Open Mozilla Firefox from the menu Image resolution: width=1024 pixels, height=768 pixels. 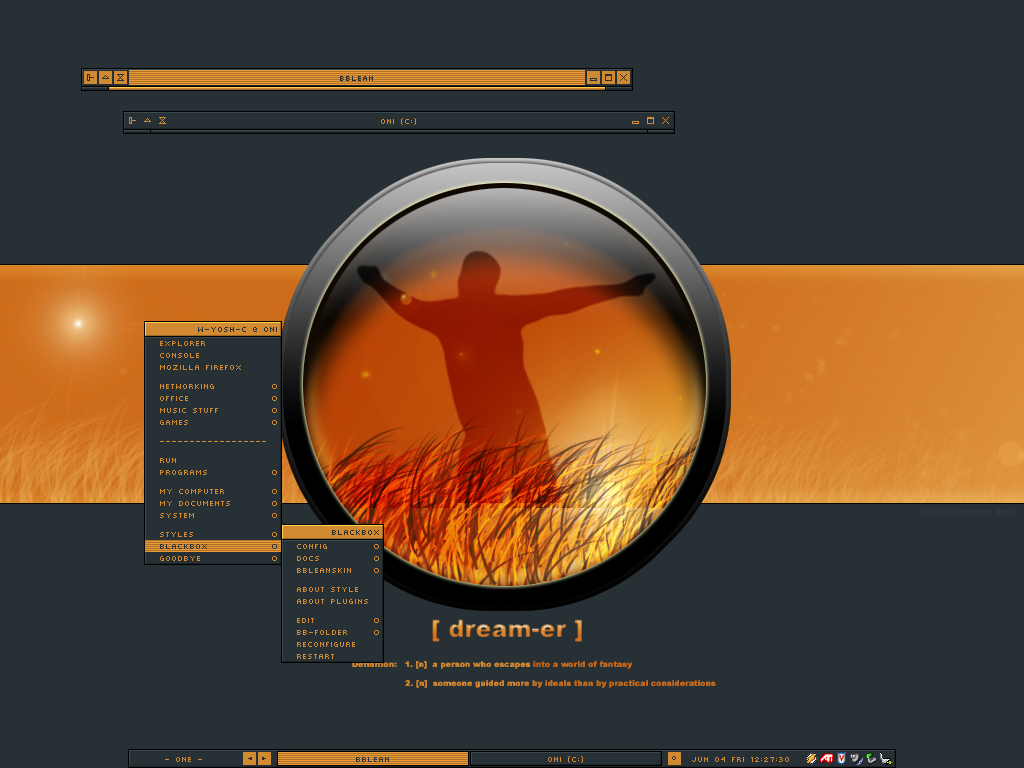pos(200,368)
